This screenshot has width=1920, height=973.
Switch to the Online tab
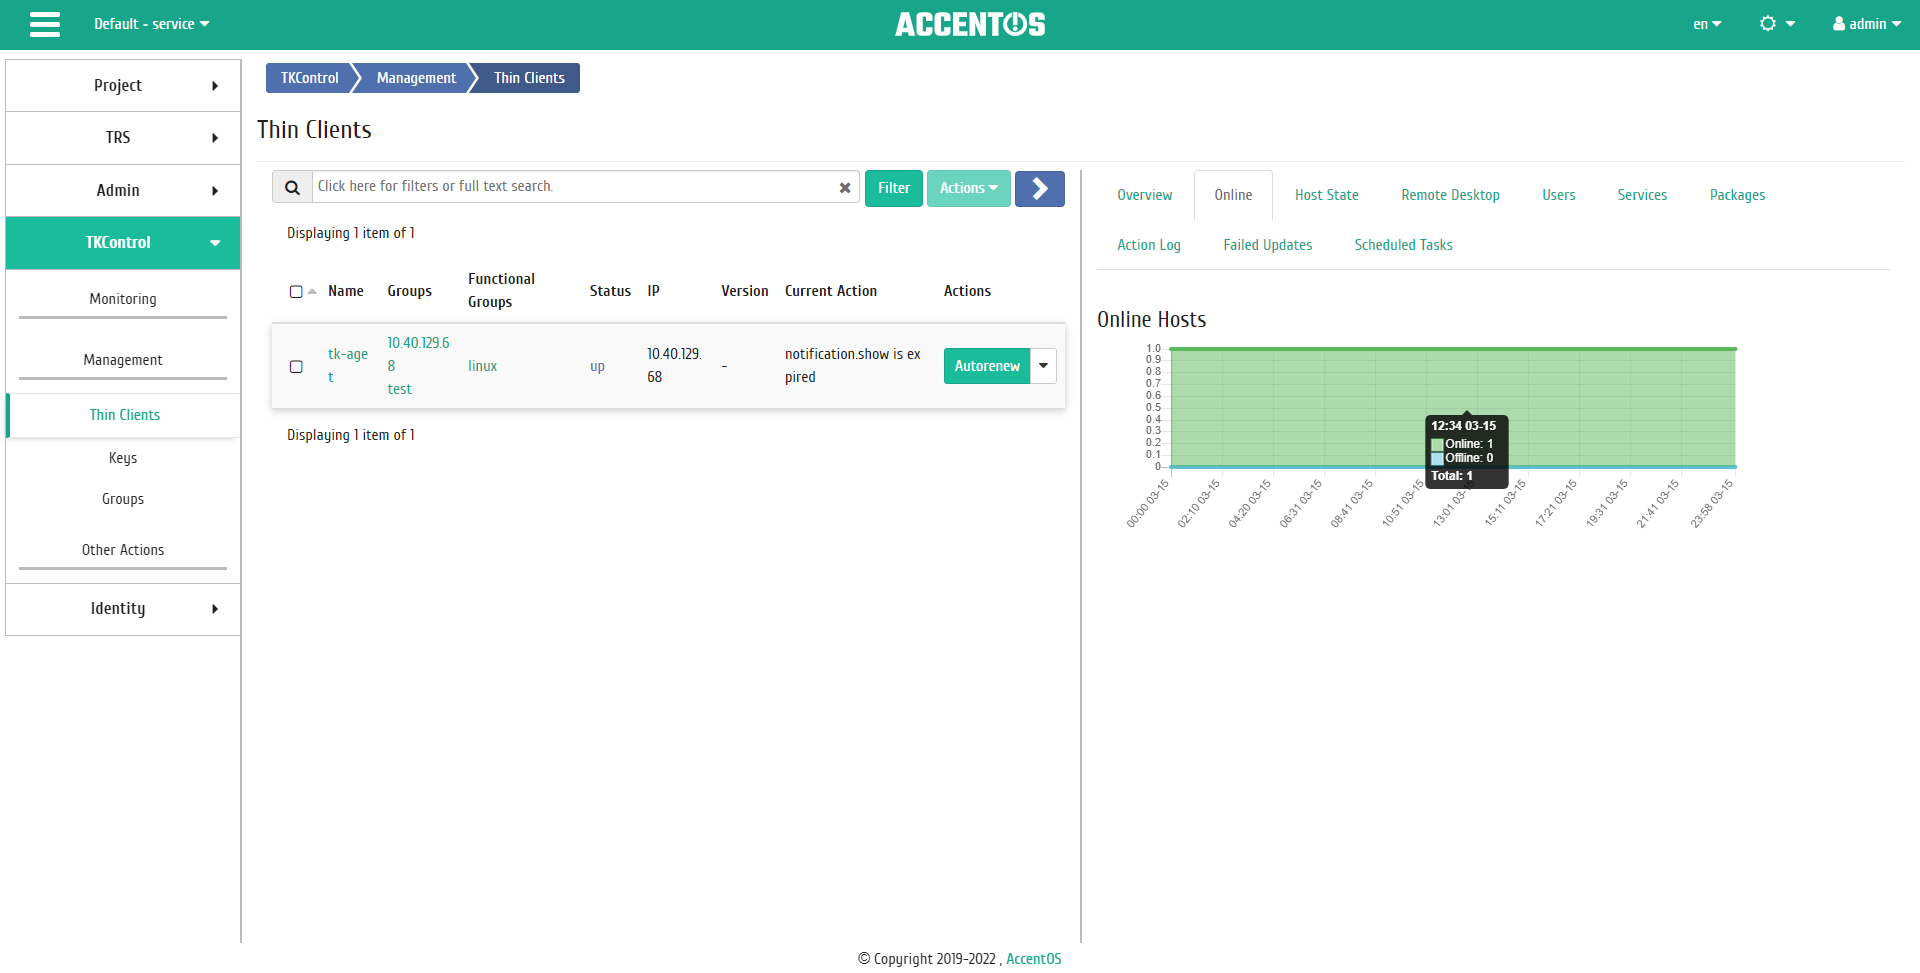pyautogui.click(x=1233, y=195)
